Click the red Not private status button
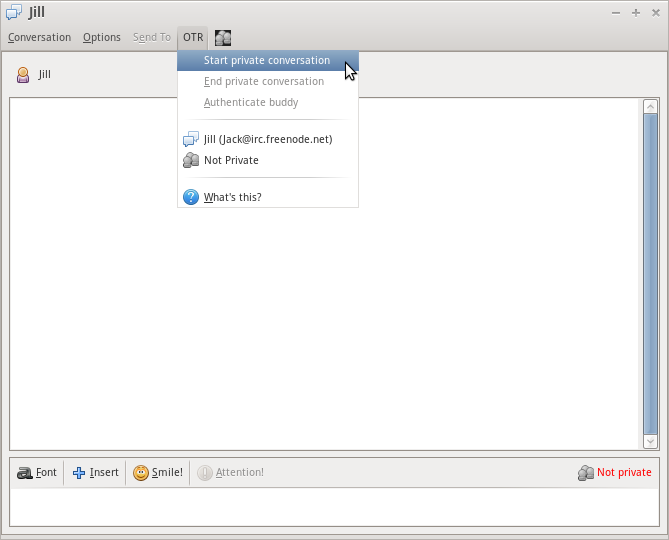Viewport: 669px width, 540px height. click(623, 473)
